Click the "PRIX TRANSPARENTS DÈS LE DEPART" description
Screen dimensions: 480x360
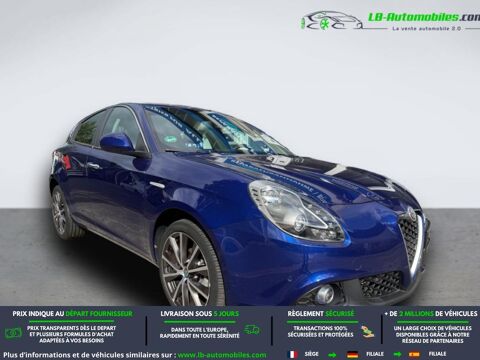[72, 334]
